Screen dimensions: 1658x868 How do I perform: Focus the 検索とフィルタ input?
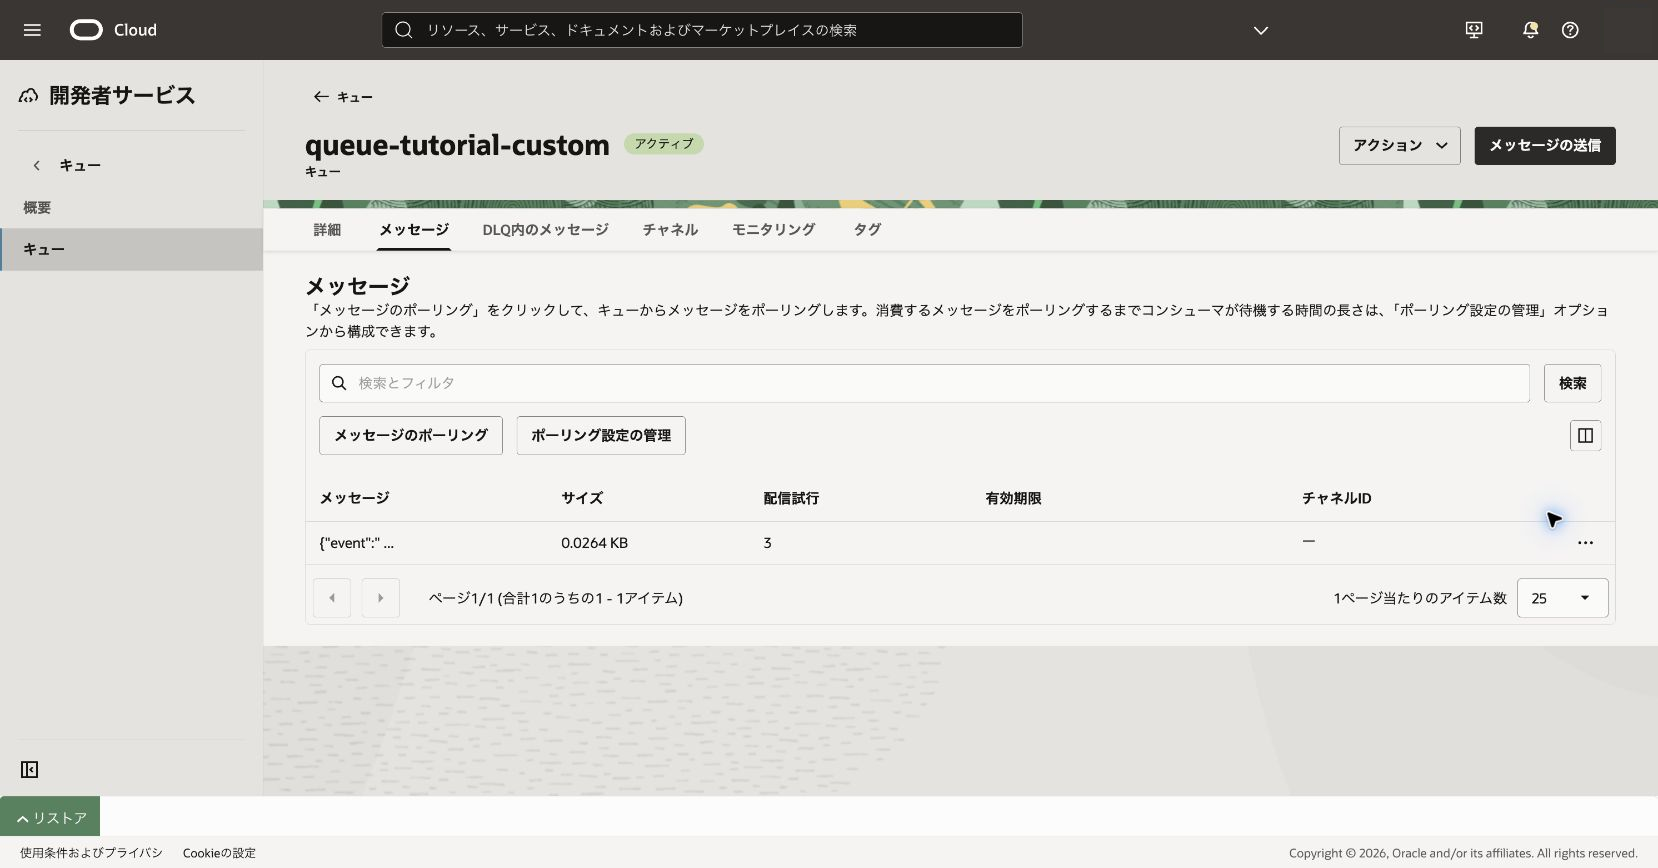tap(924, 383)
